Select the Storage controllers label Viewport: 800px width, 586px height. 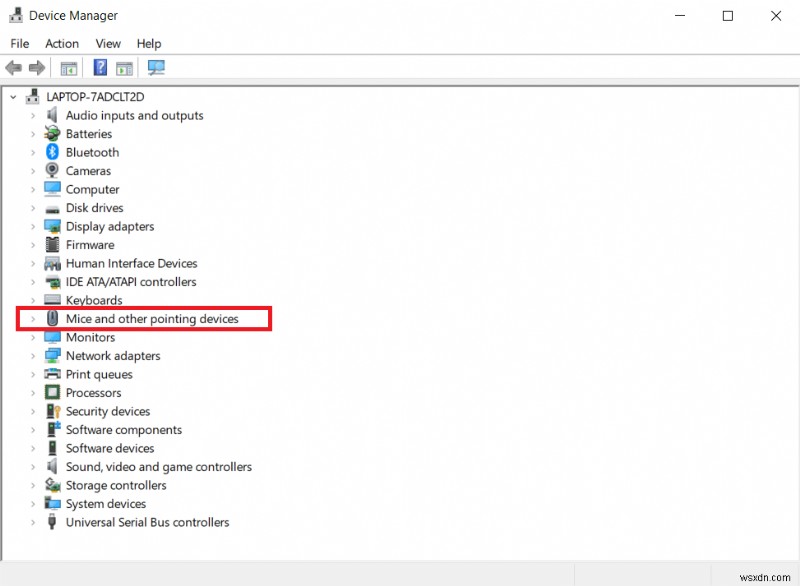pos(116,485)
